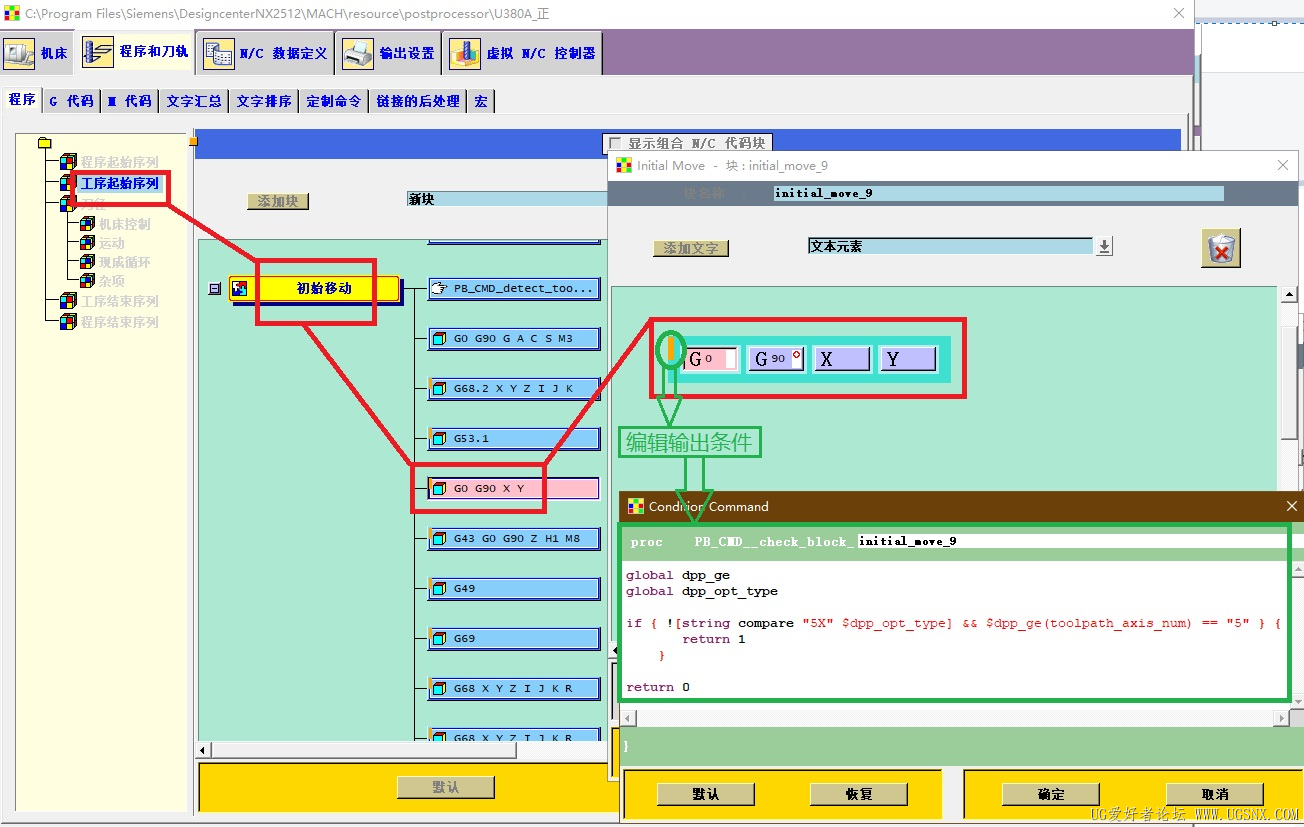Click the 机床 tab's machine icon
1304x827 pixels.
click(x=19, y=52)
